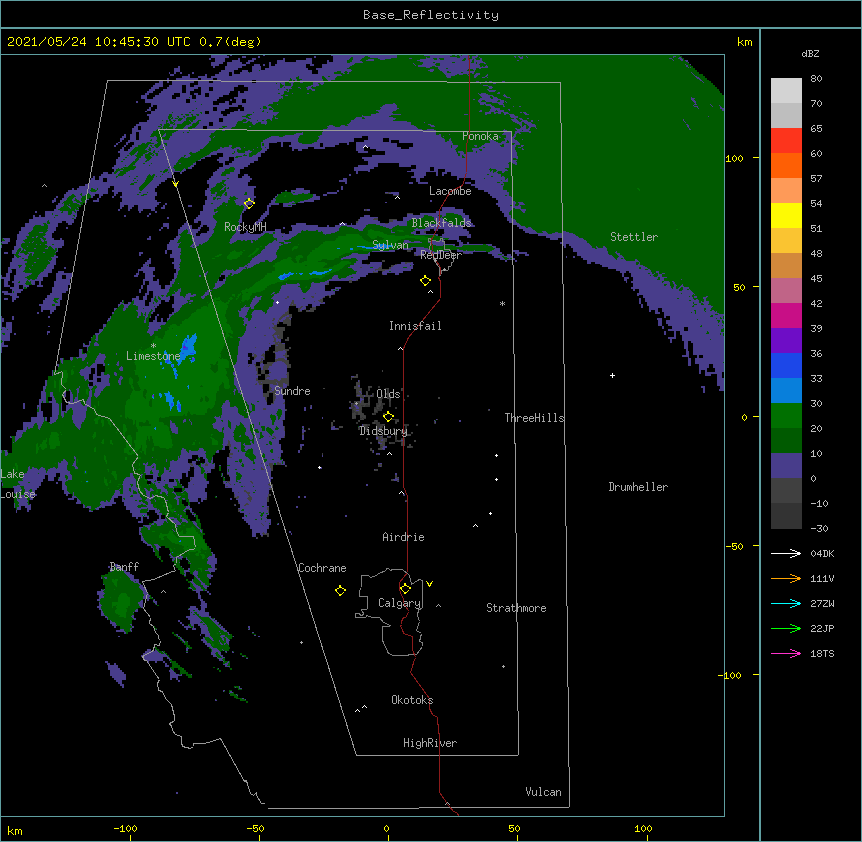Pick the purple swatch in dBZ legend
862x842 pixels.
tap(786, 341)
